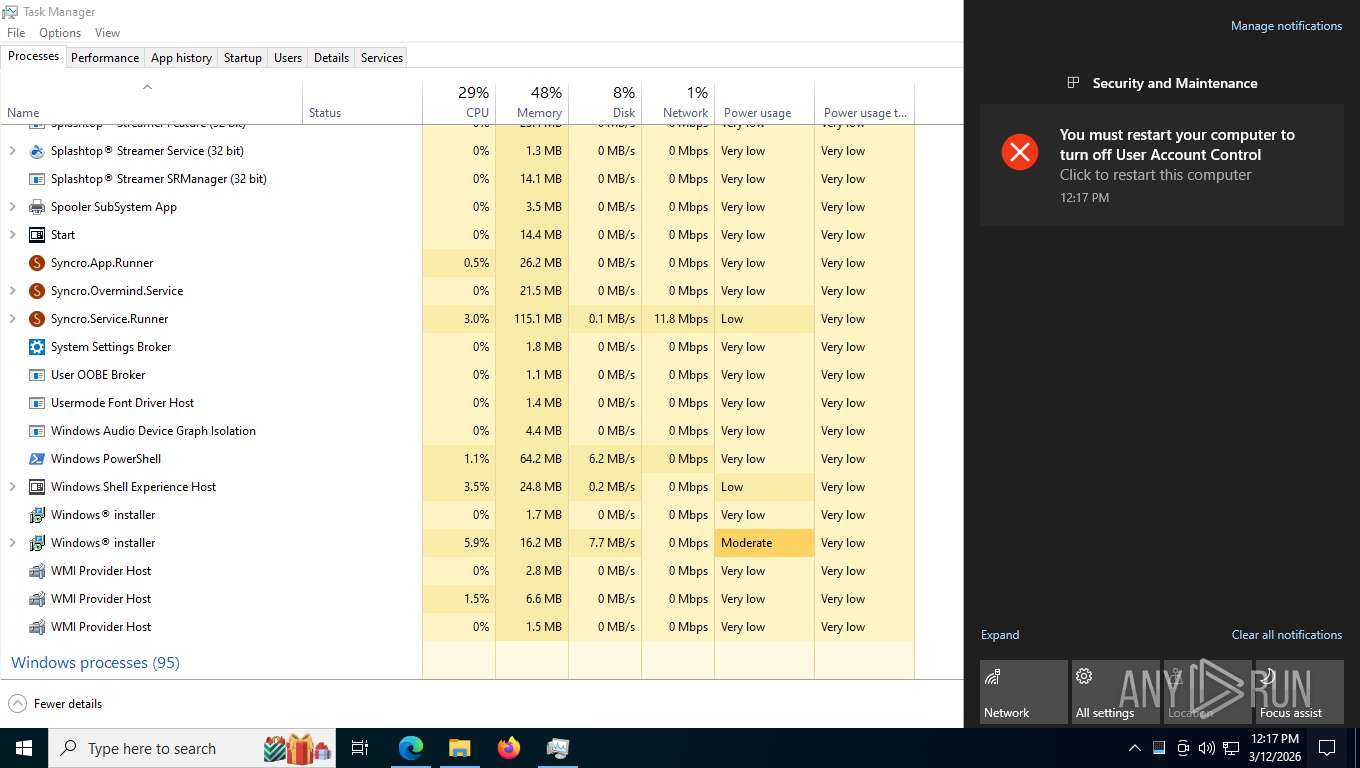Viewport: 1360px width, 768px height.
Task: Expand the Splashtop Streamer Service process
Action: [13, 151]
